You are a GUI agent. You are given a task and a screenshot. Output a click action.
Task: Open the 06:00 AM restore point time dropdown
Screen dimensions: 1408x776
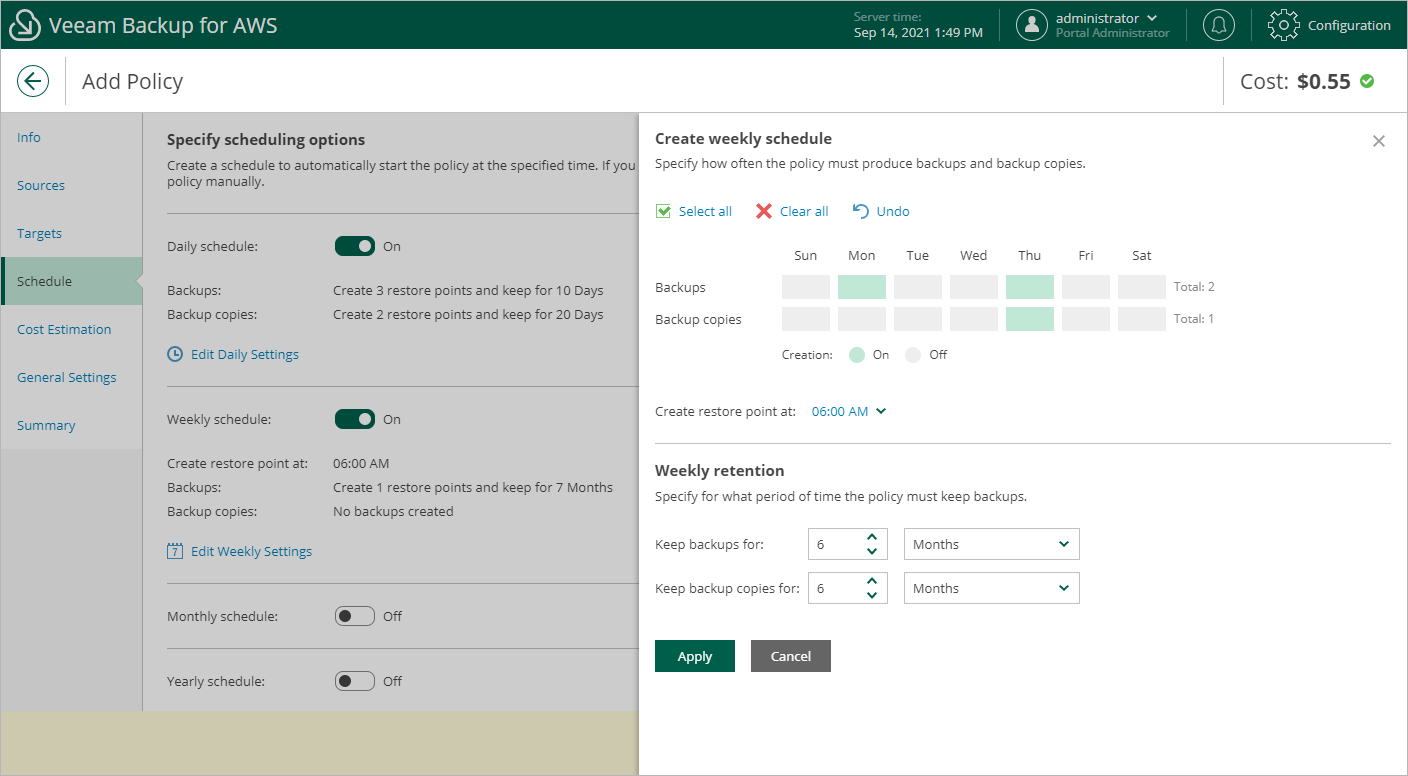(849, 411)
